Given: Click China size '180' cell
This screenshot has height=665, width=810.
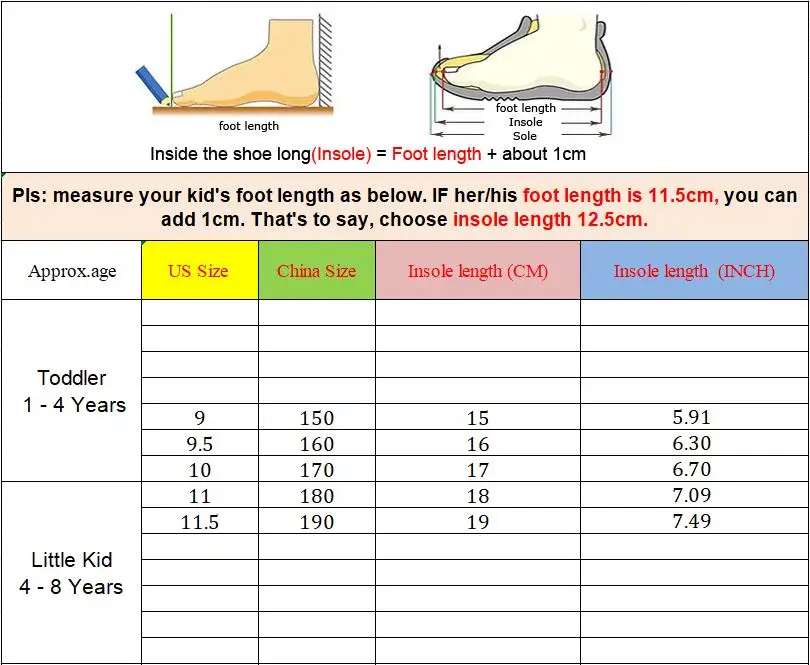Looking at the screenshot, I should 317,495.
